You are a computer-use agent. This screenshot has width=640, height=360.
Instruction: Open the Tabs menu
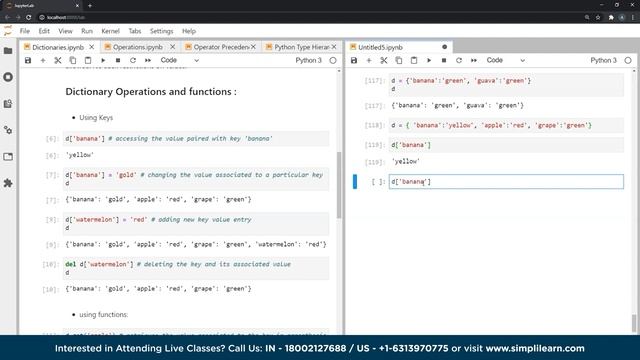tap(135, 31)
